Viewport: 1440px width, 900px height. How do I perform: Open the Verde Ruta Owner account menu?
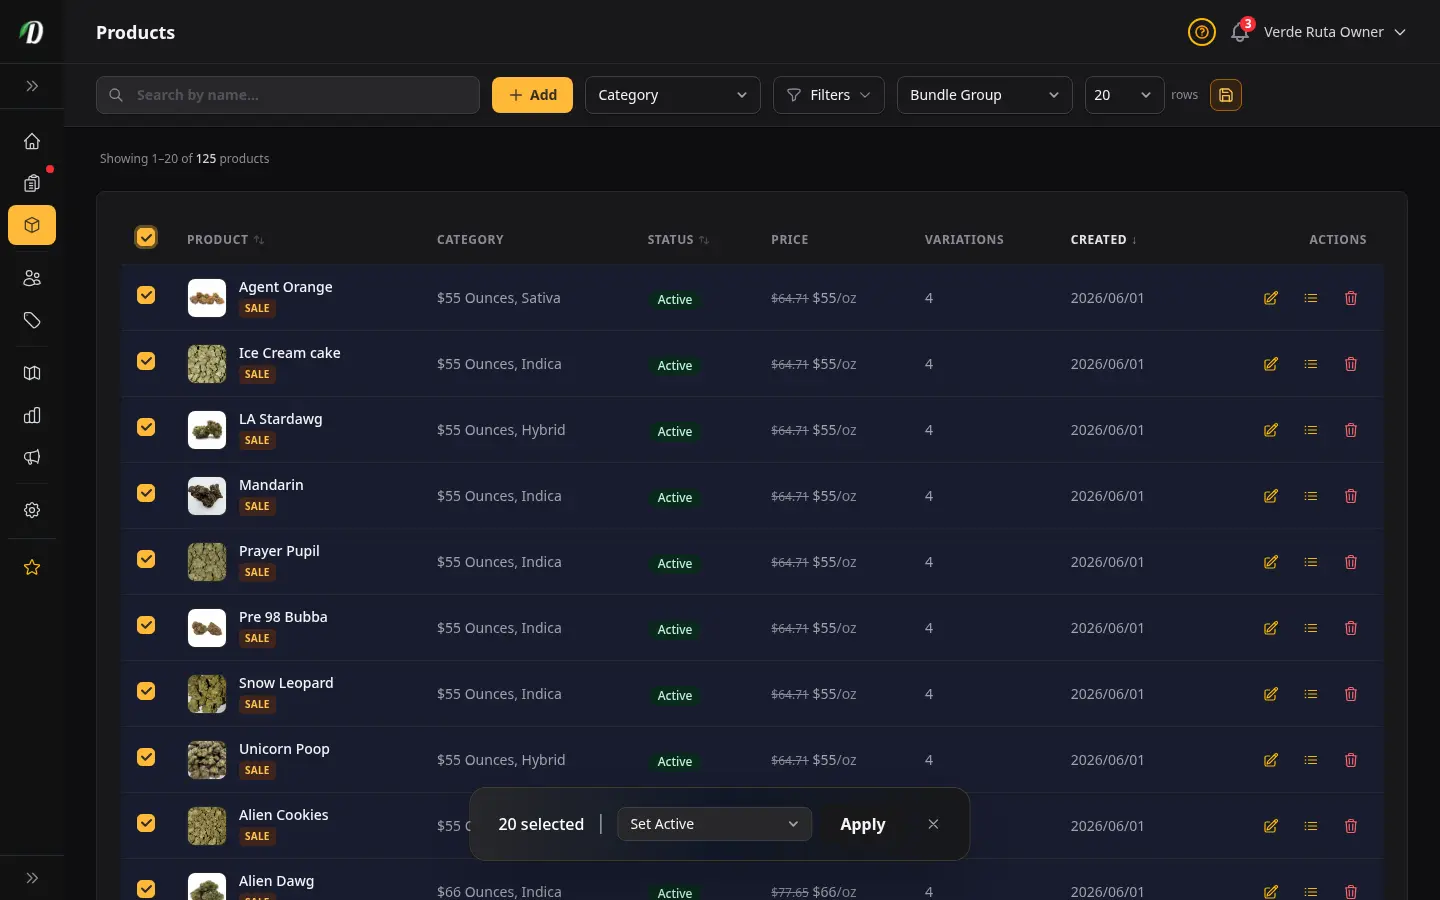[1334, 32]
